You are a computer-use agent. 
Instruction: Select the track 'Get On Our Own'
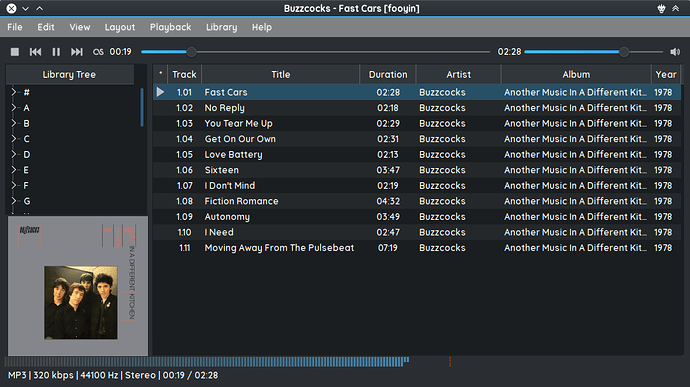[240, 139]
